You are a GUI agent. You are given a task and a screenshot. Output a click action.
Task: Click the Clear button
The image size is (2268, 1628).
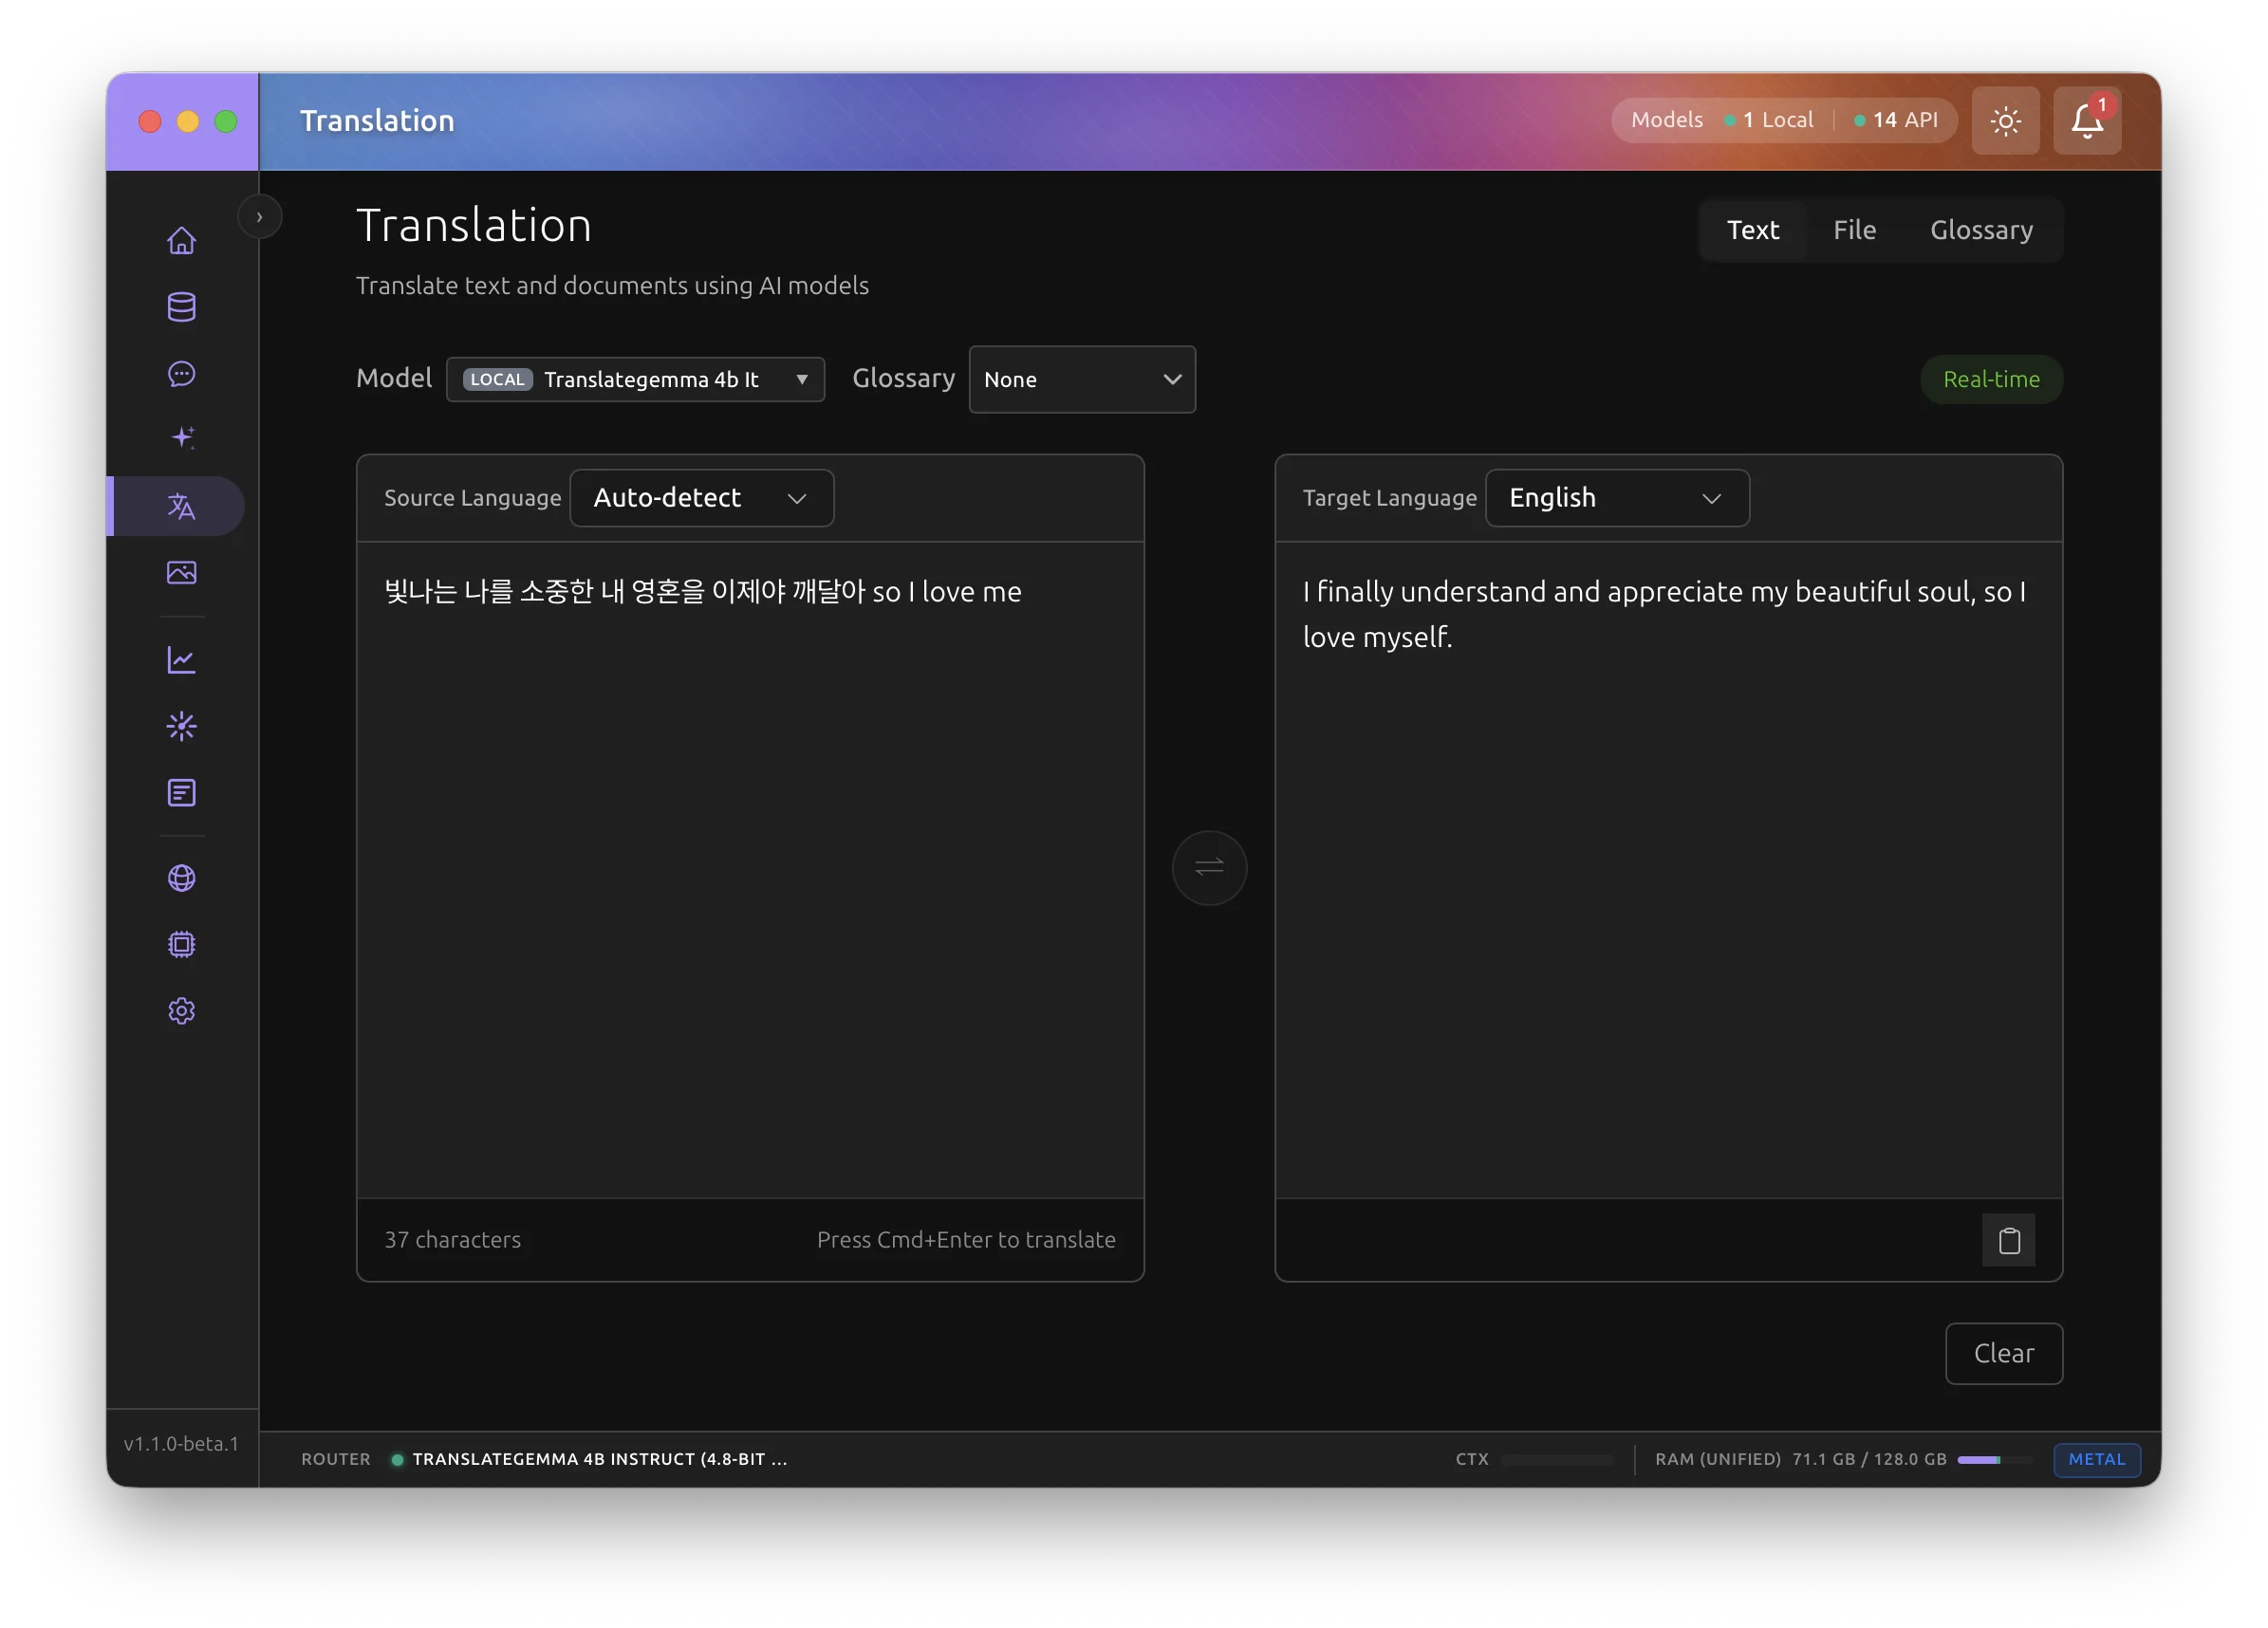[2003, 1353]
